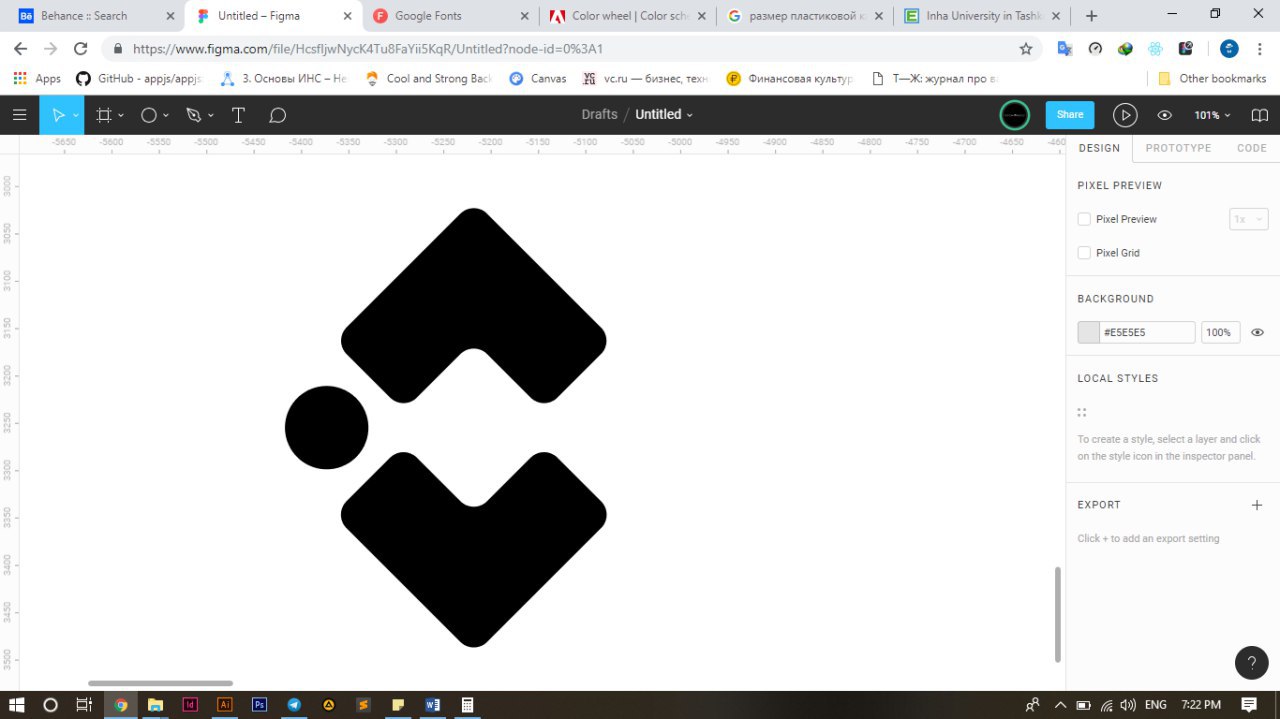Open the team library book icon
This screenshot has width=1280, height=719.
[x=1259, y=115]
